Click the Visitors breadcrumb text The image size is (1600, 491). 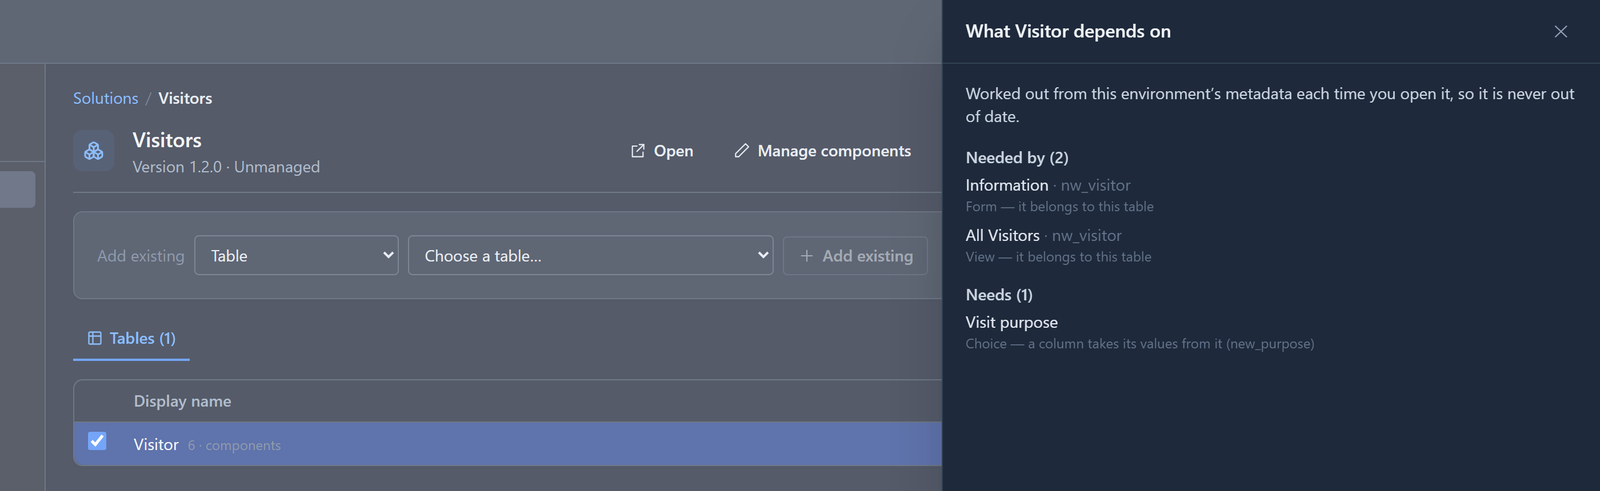185,98
